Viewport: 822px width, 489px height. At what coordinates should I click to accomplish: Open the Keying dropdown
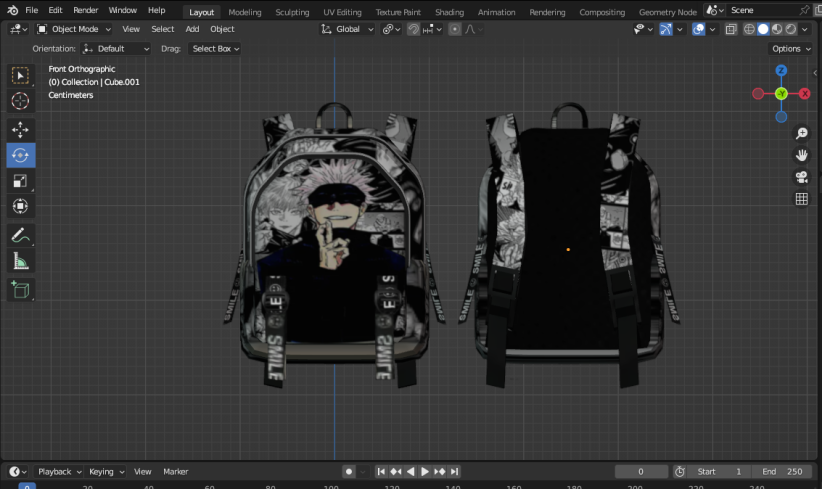coord(106,472)
